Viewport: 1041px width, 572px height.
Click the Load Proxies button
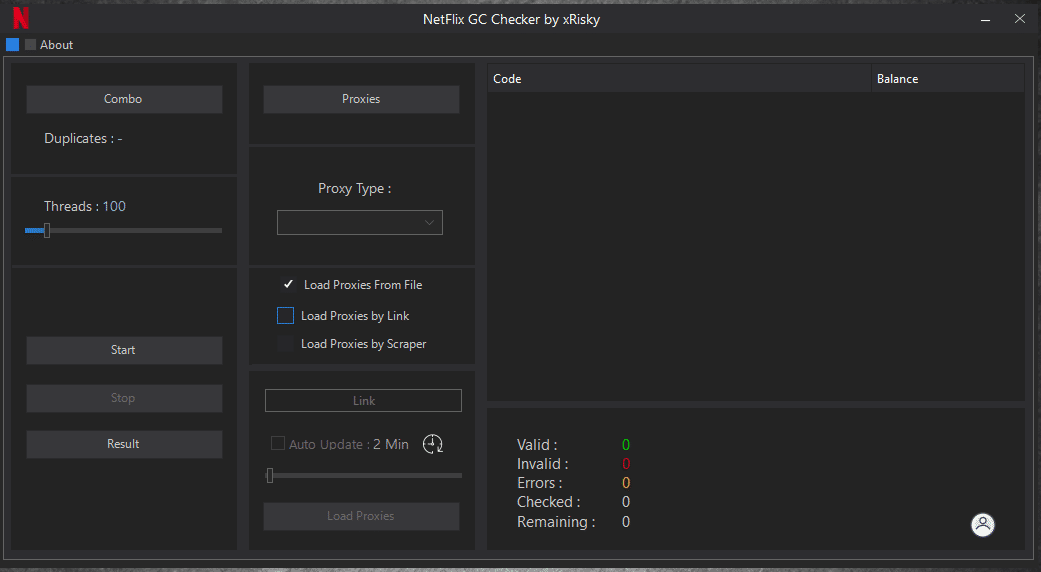(x=361, y=516)
